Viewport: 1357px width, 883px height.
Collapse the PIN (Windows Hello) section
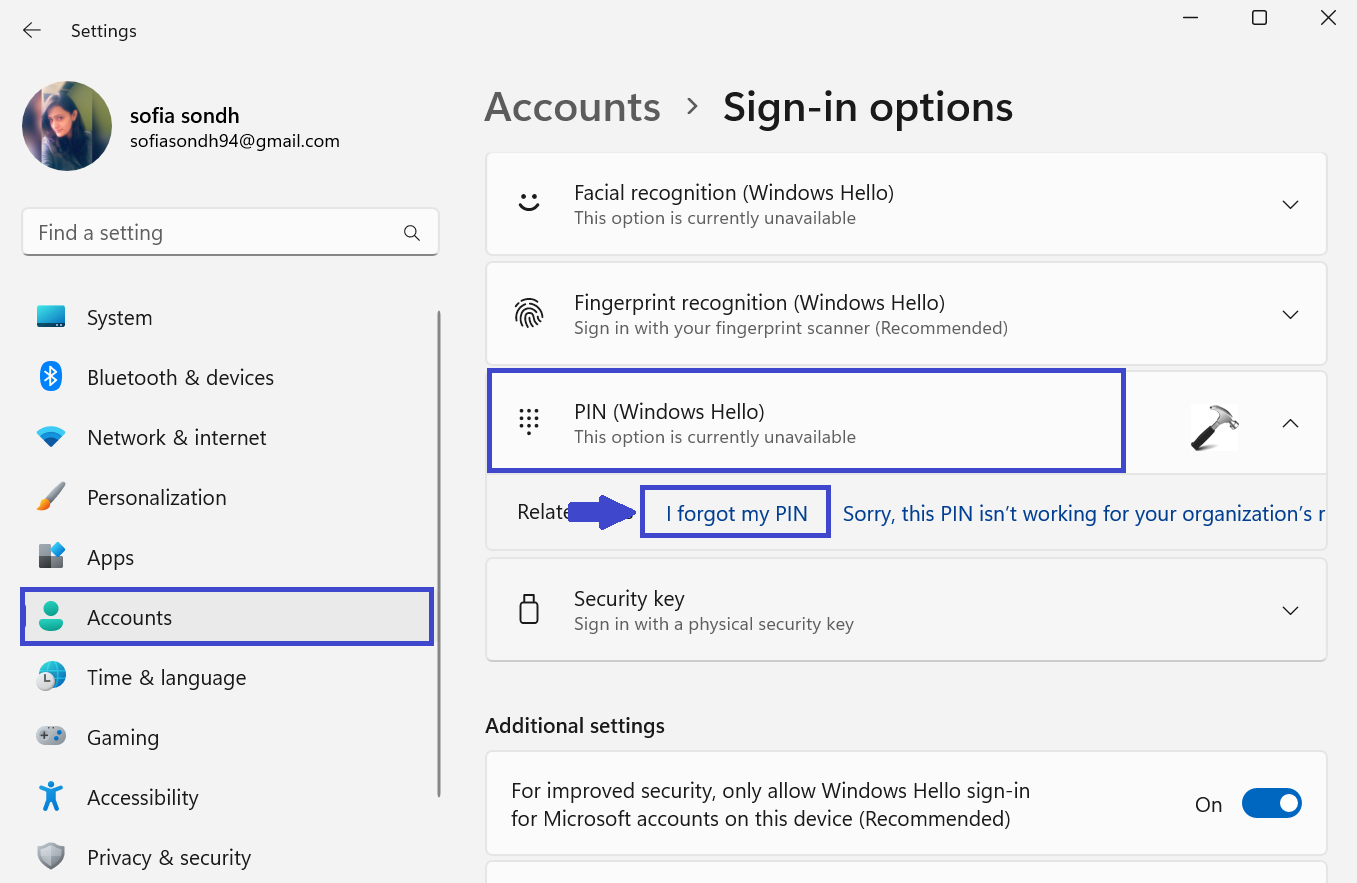[1290, 423]
